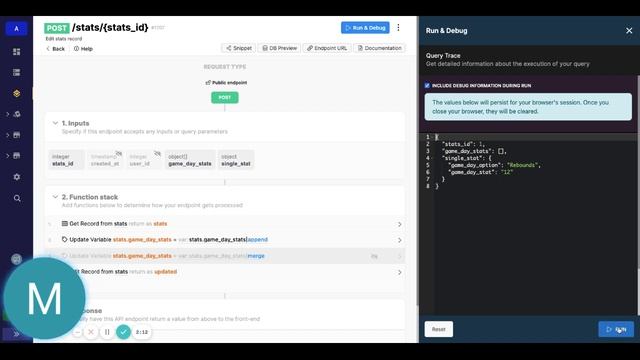Close the Run & Debug panel
The height and width of the screenshot is (360, 640).
629,31
